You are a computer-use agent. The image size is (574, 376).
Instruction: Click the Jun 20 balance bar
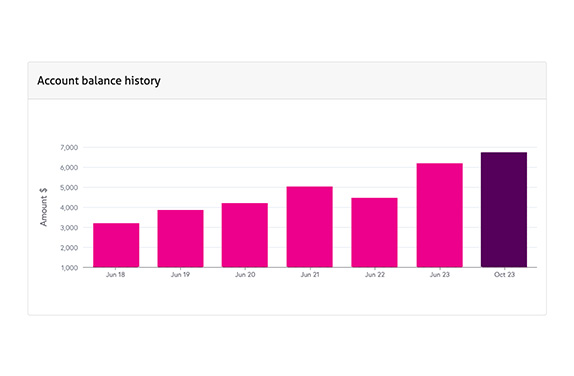pyautogui.click(x=245, y=235)
